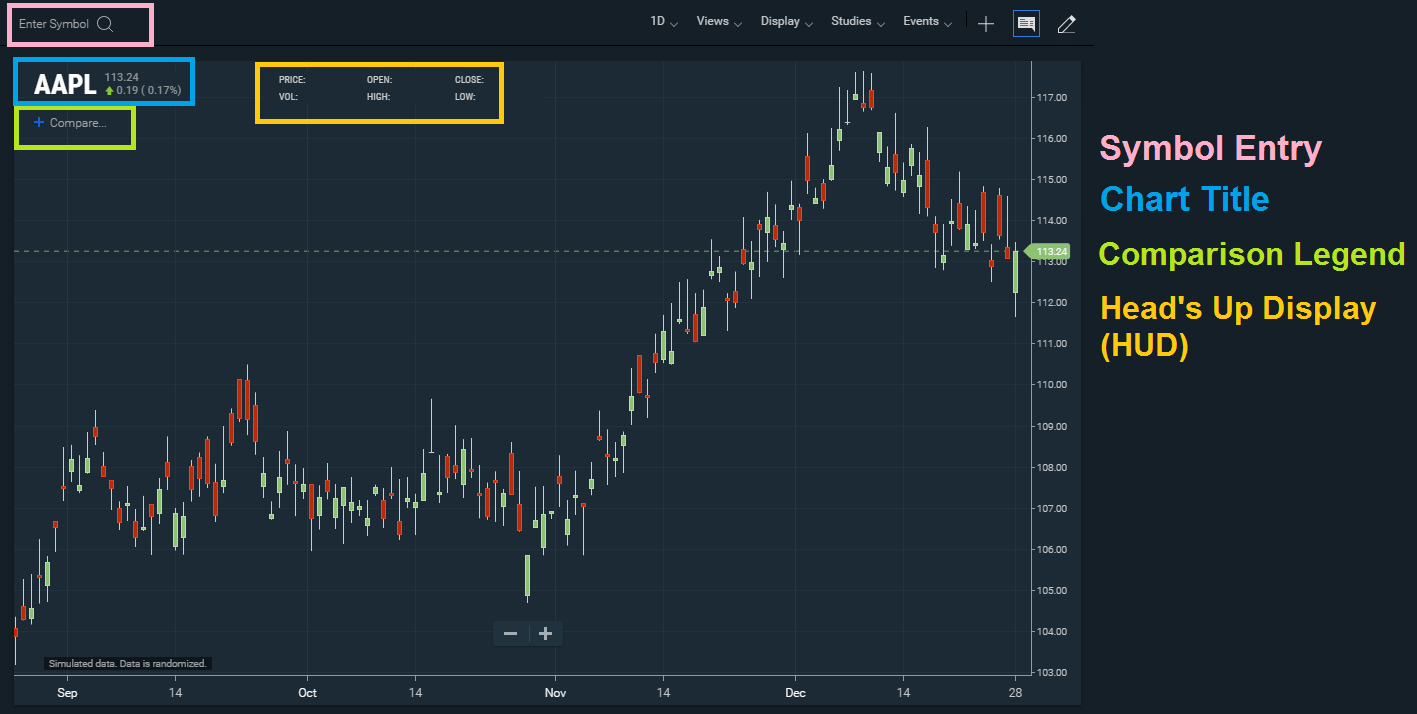
Task: Click the 113.24 price beside AAPL title
Action: point(121,76)
